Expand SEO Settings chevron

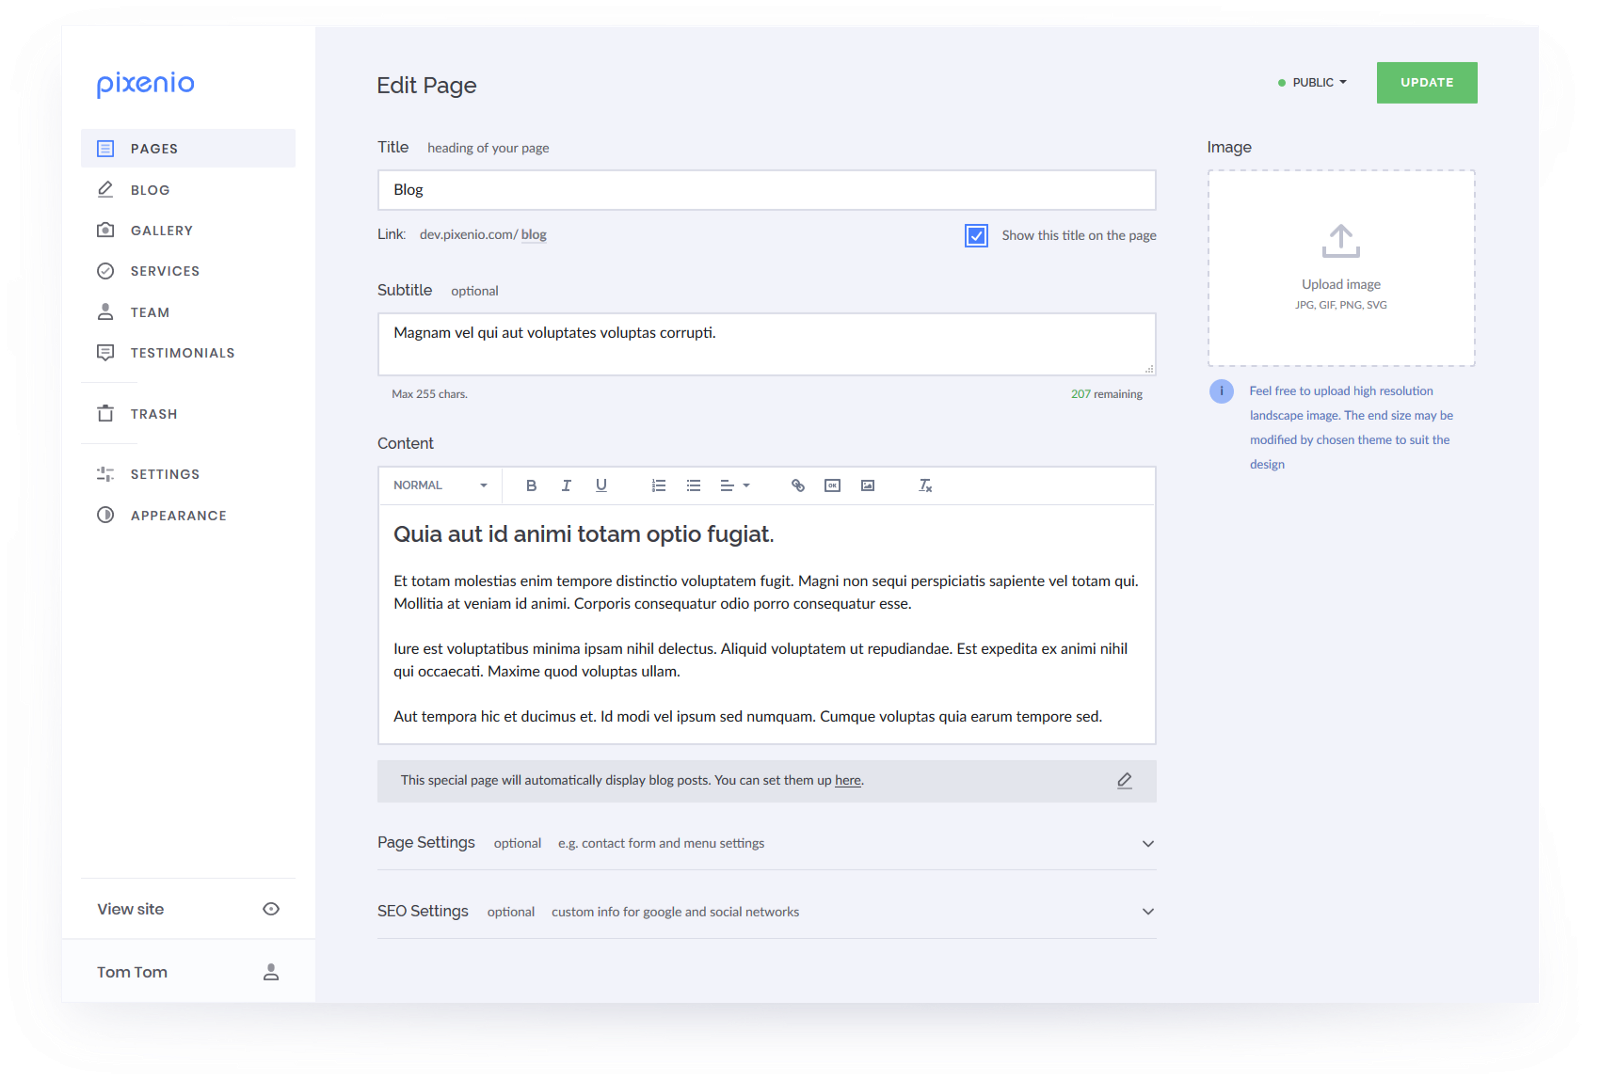1148,912
